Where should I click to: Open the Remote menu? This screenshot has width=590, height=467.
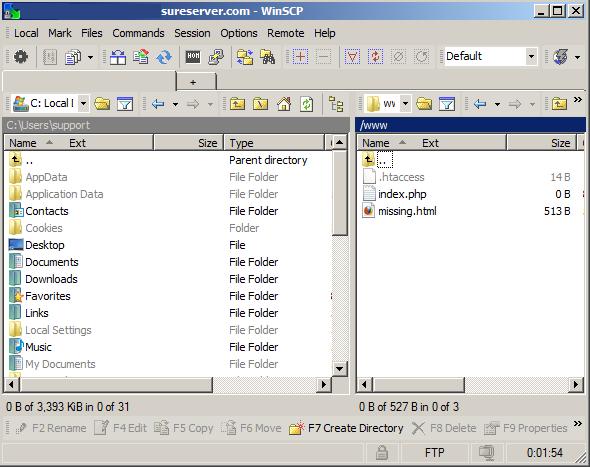click(x=286, y=33)
